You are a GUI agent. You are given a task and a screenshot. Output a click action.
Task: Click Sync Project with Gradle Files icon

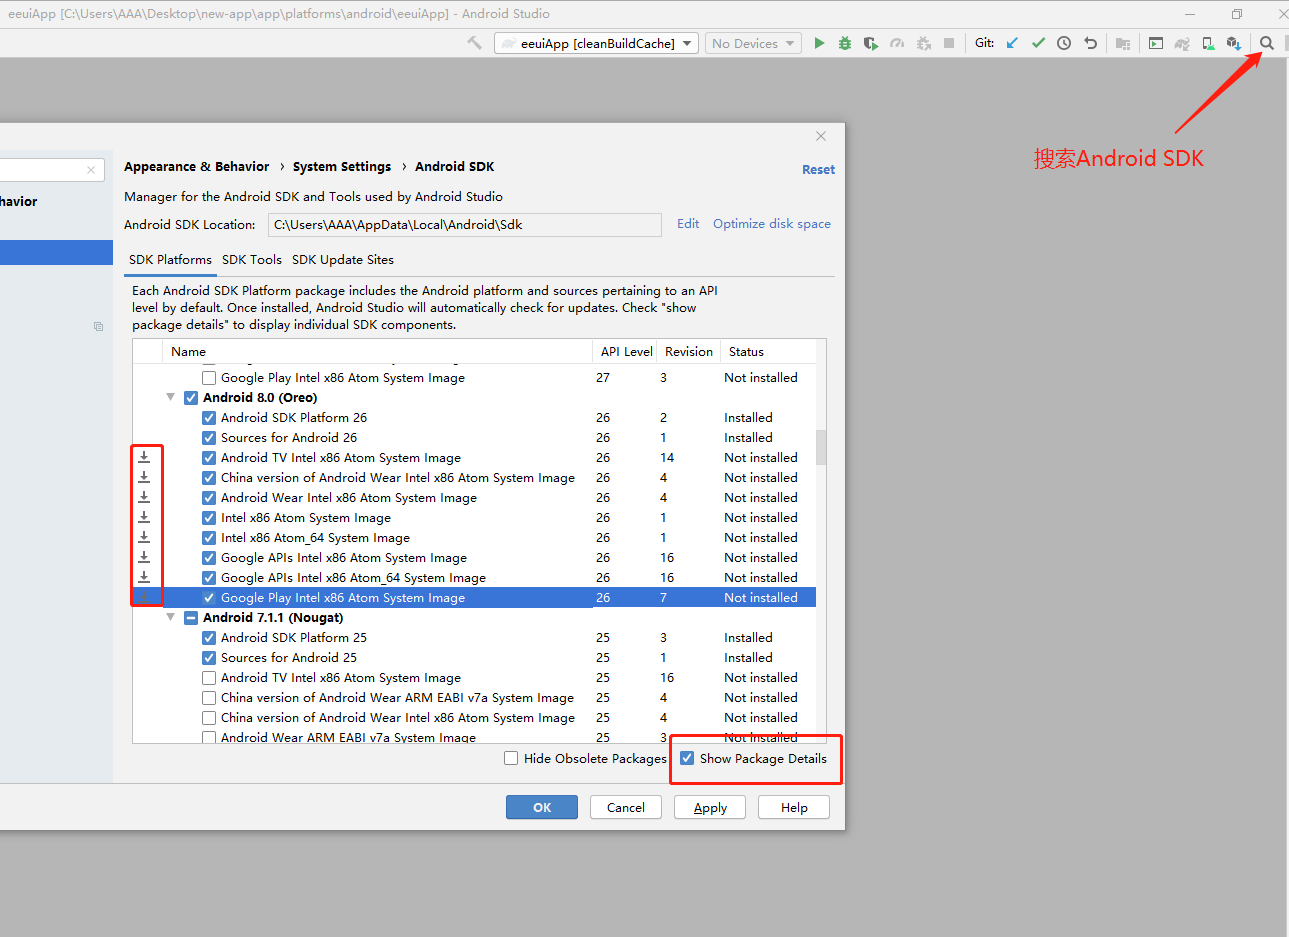coord(1182,43)
